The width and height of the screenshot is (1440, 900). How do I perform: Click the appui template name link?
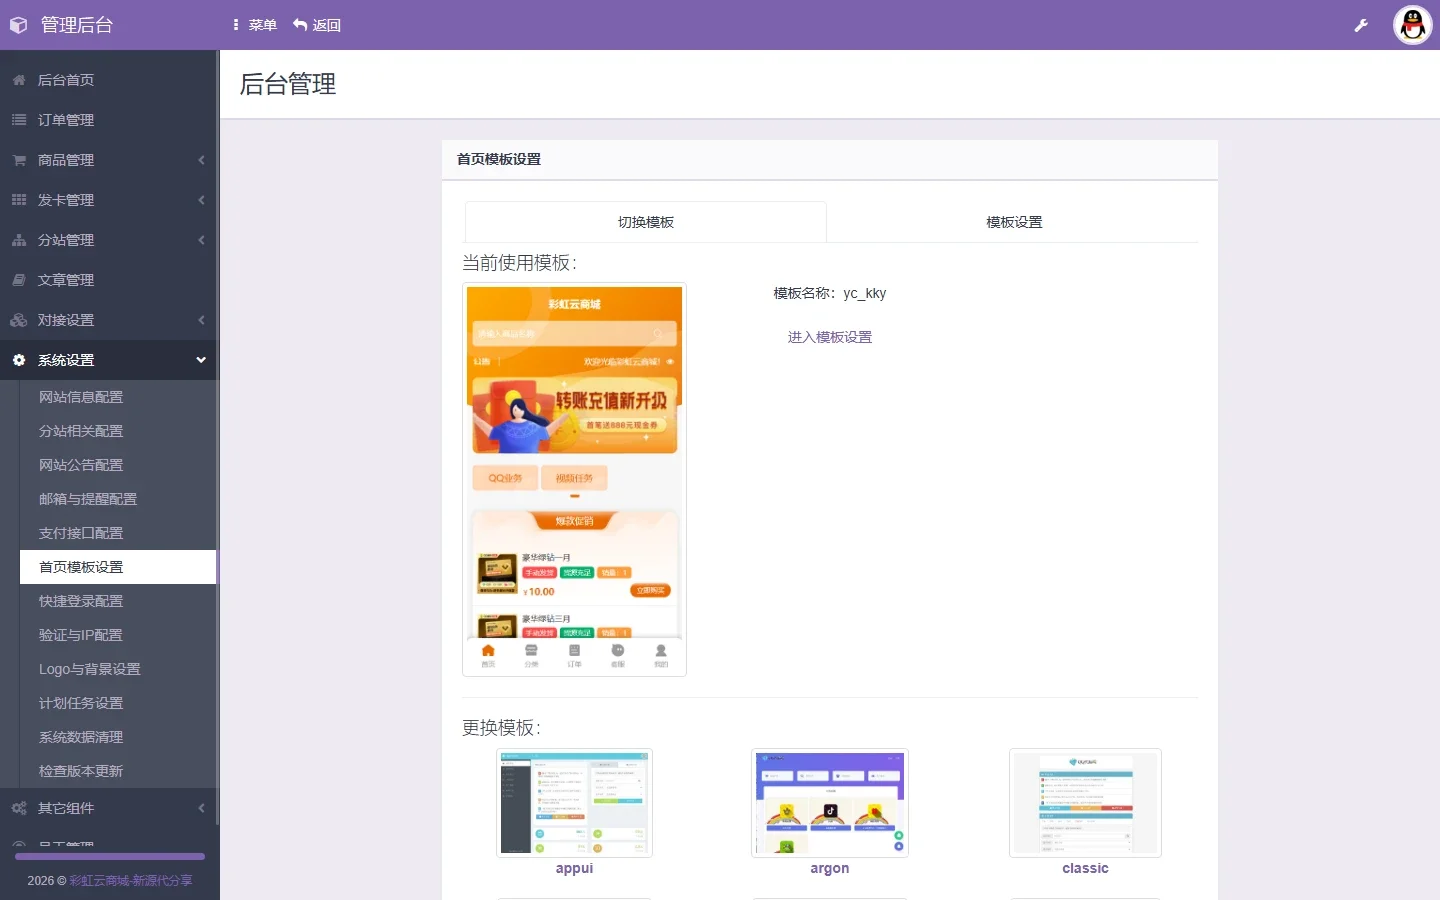coord(574,868)
